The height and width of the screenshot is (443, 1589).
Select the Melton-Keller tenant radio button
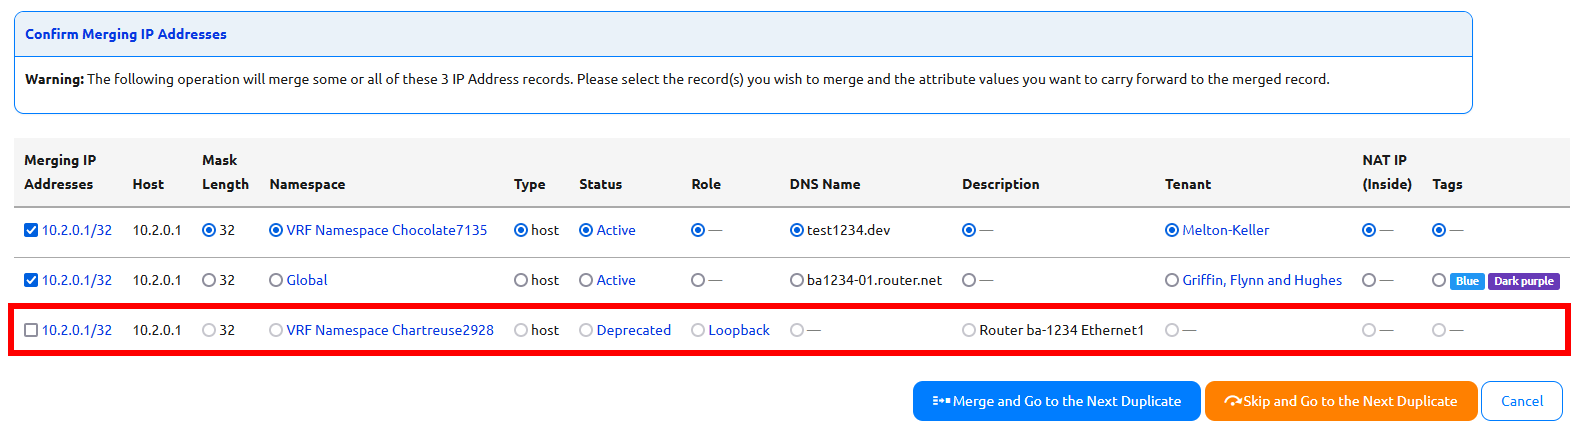click(x=1172, y=230)
